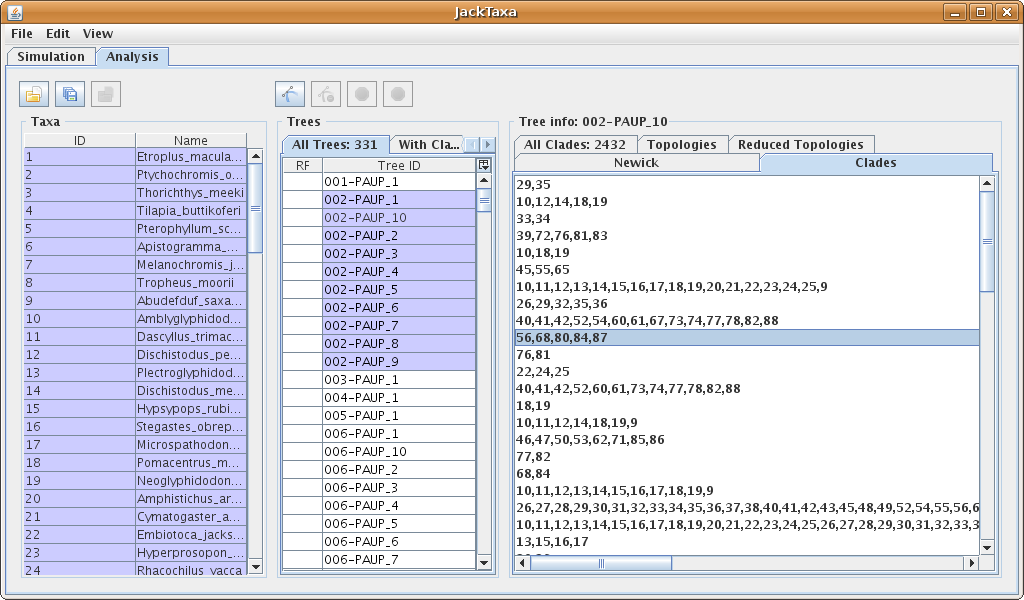
Task: Click the greyed-out folder copy icon
Action: coord(106,95)
